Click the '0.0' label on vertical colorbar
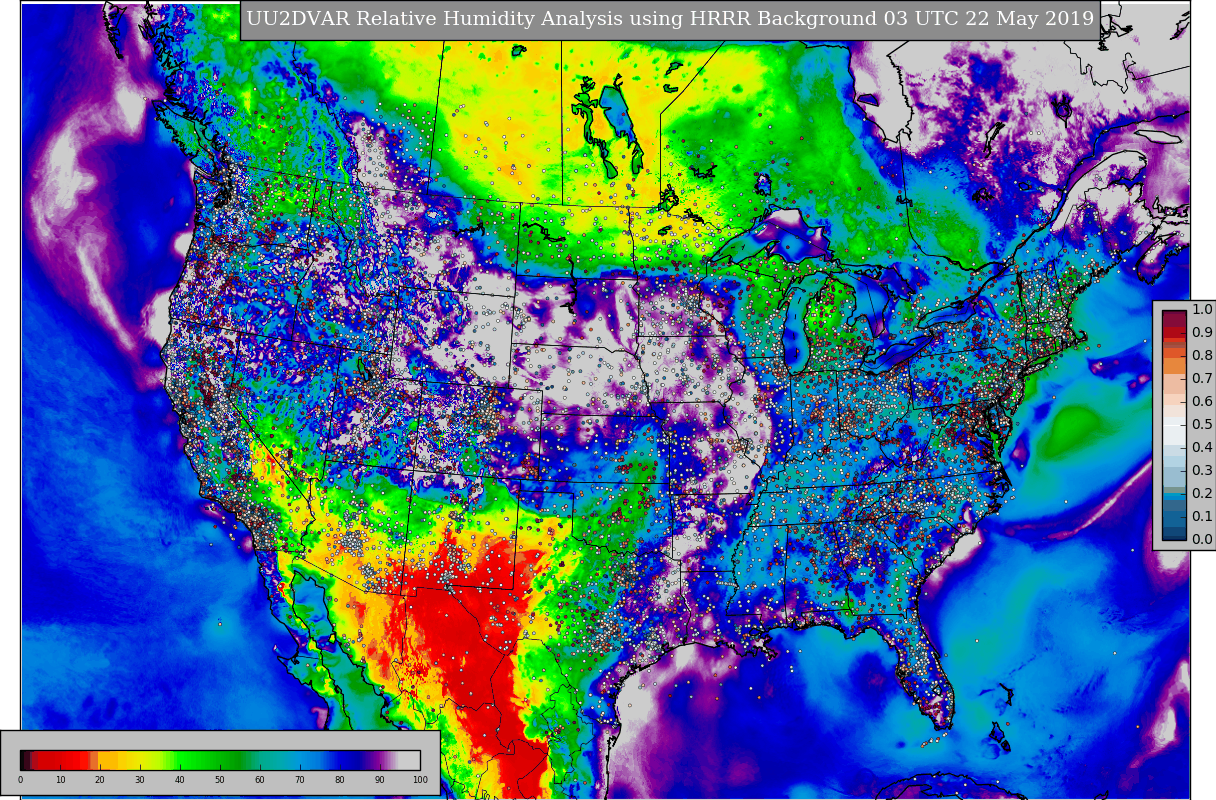This screenshot has width=1216, height=800. [x=1202, y=540]
